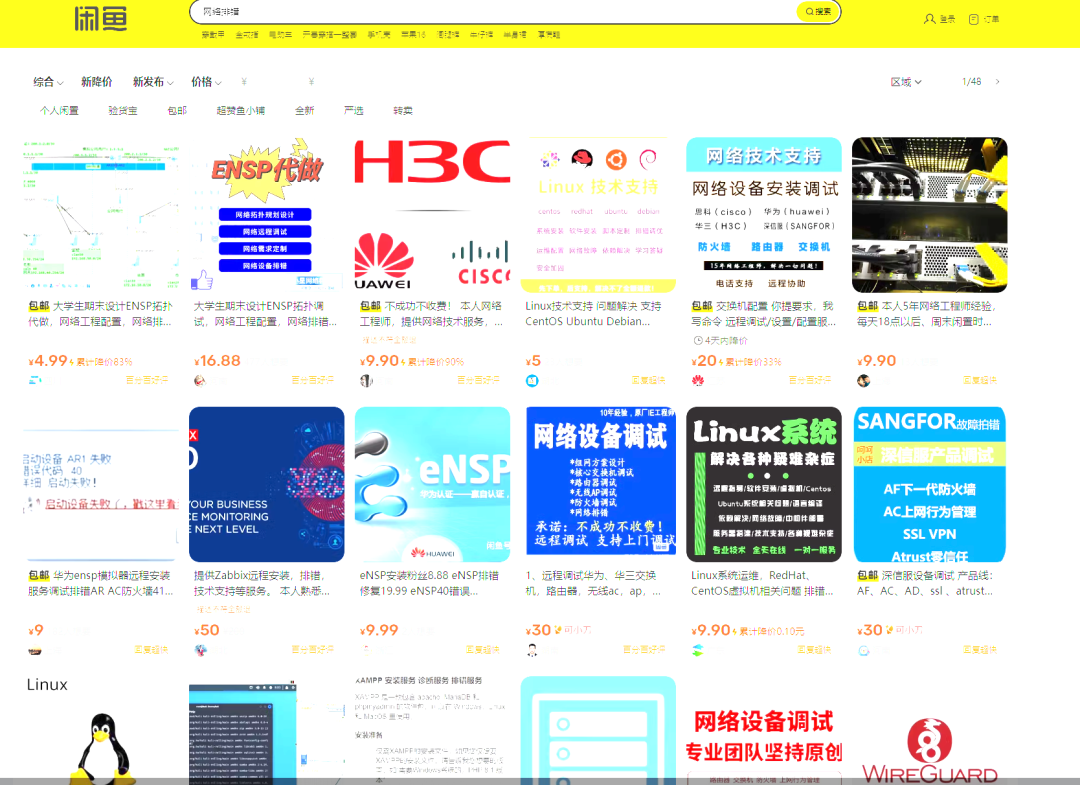Screen dimensions: 1080x785
Task: Open 交换机配置 listing title
Action: pyautogui.click(x=764, y=313)
